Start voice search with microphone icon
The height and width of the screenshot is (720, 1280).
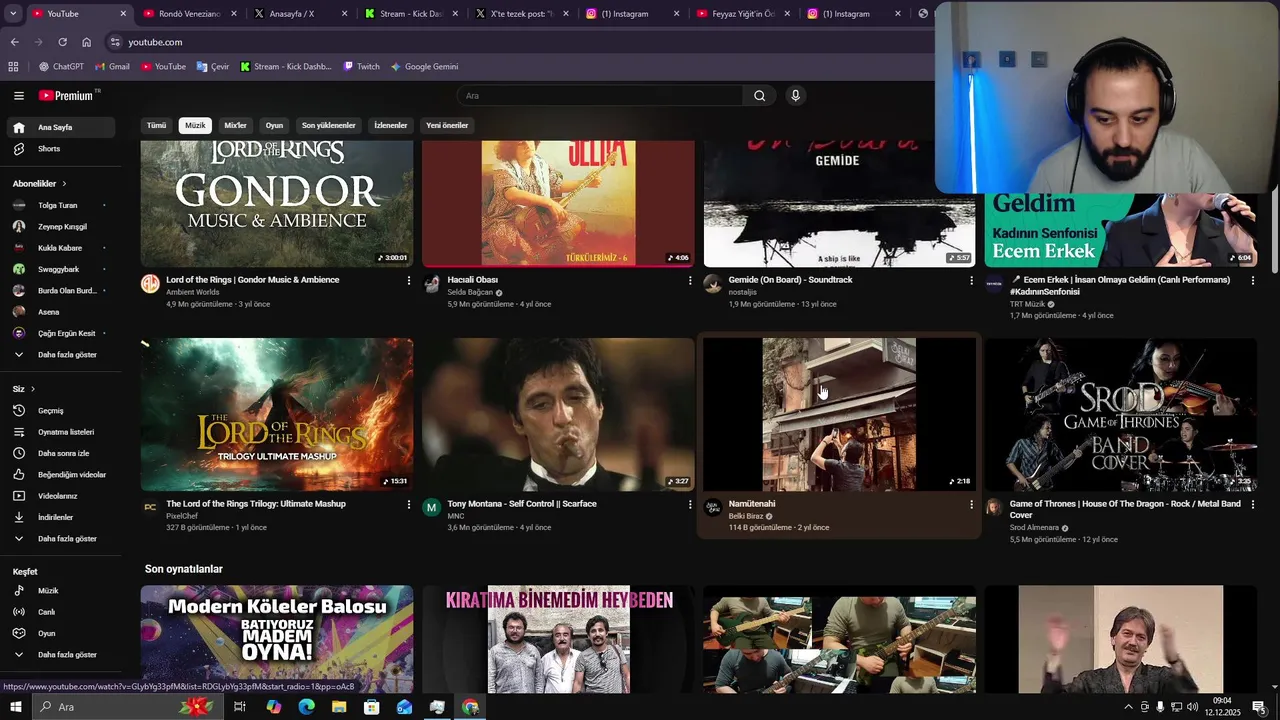tap(795, 96)
